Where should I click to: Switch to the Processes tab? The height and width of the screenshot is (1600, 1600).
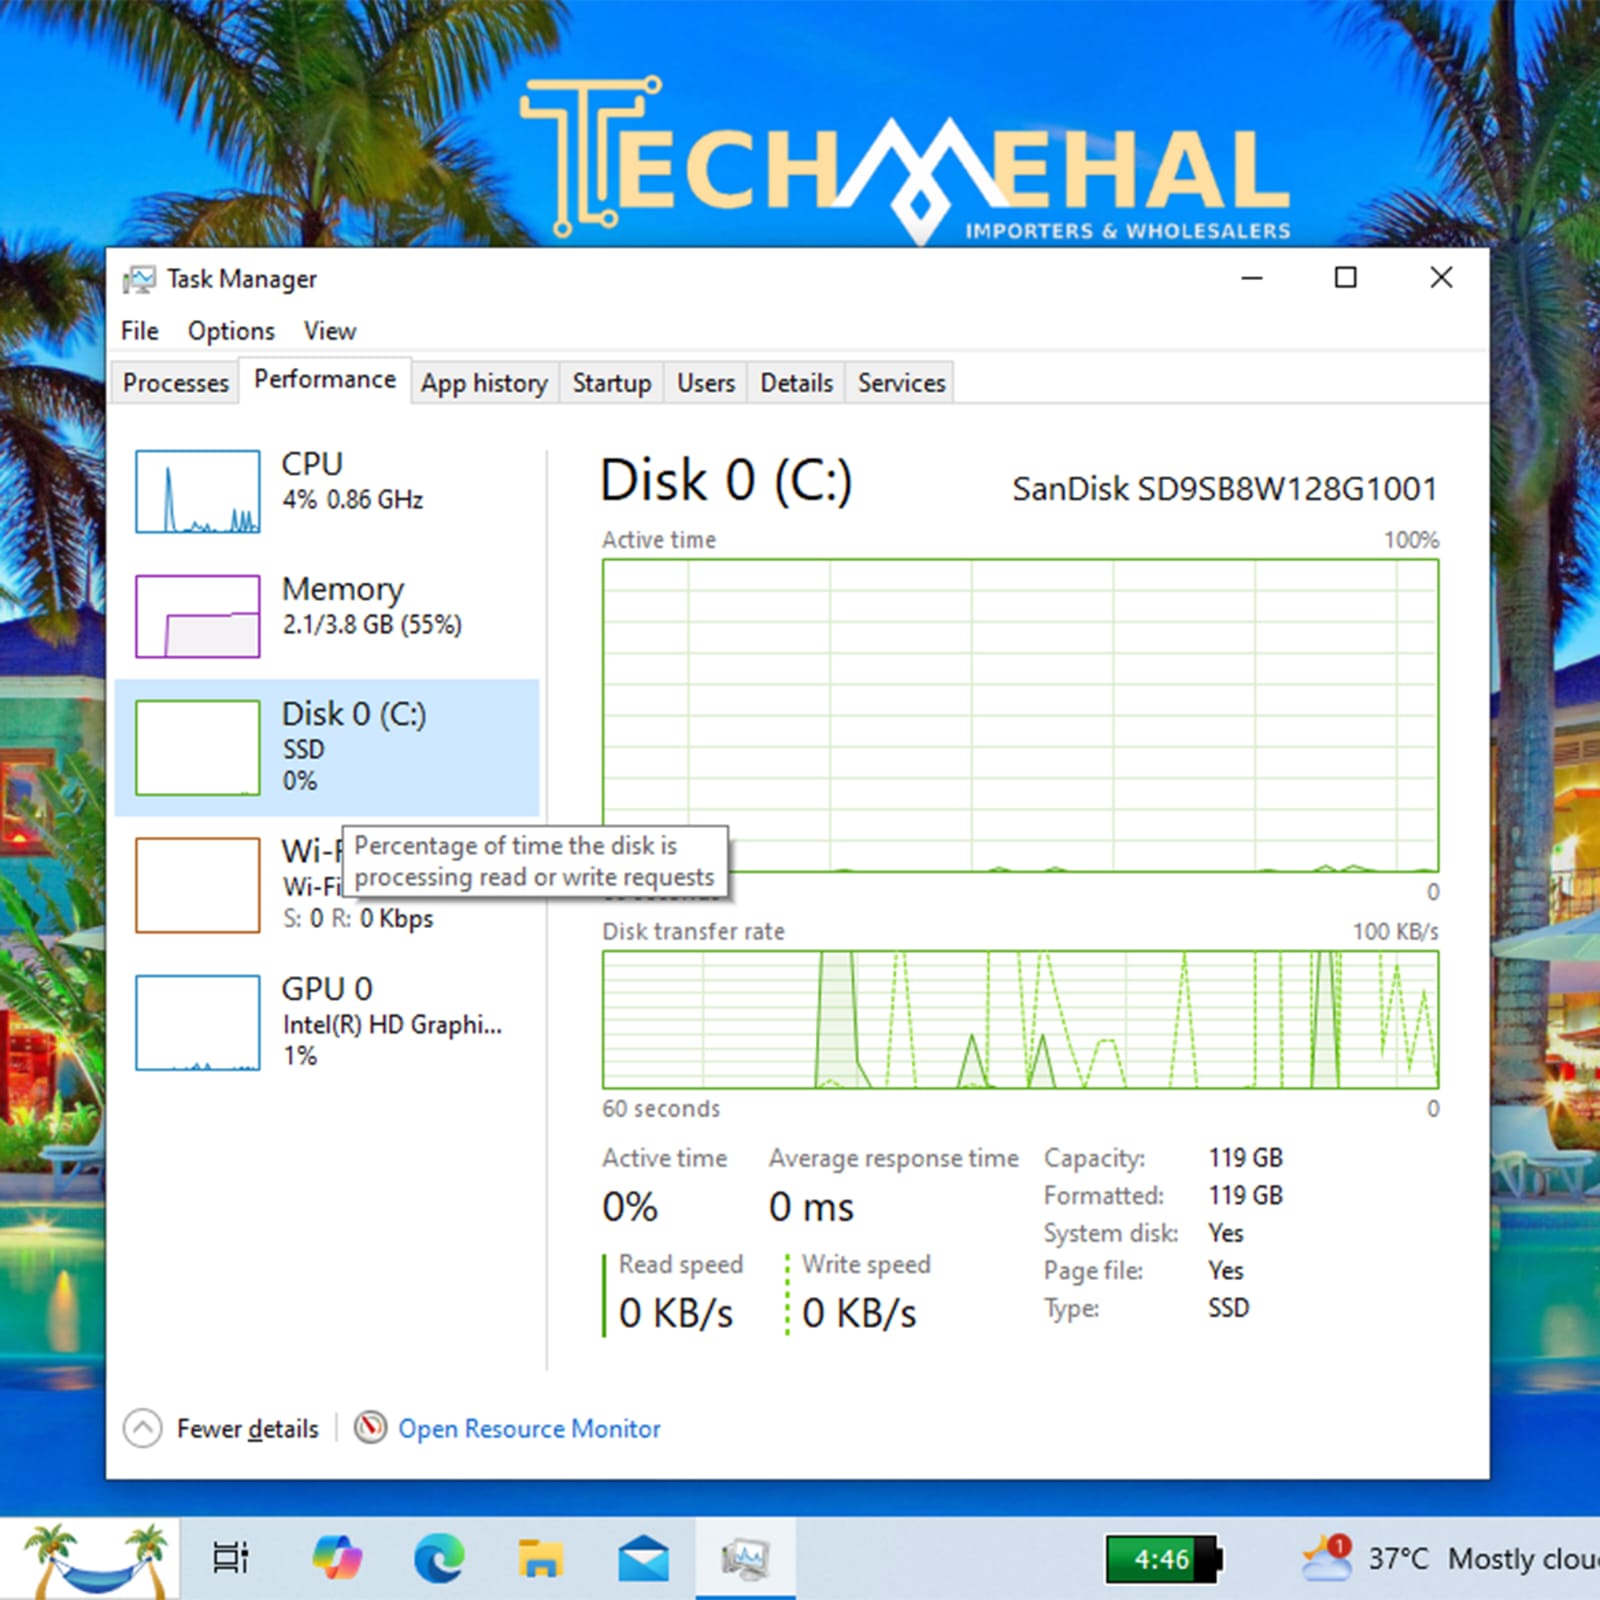click(x=176, y=383)
